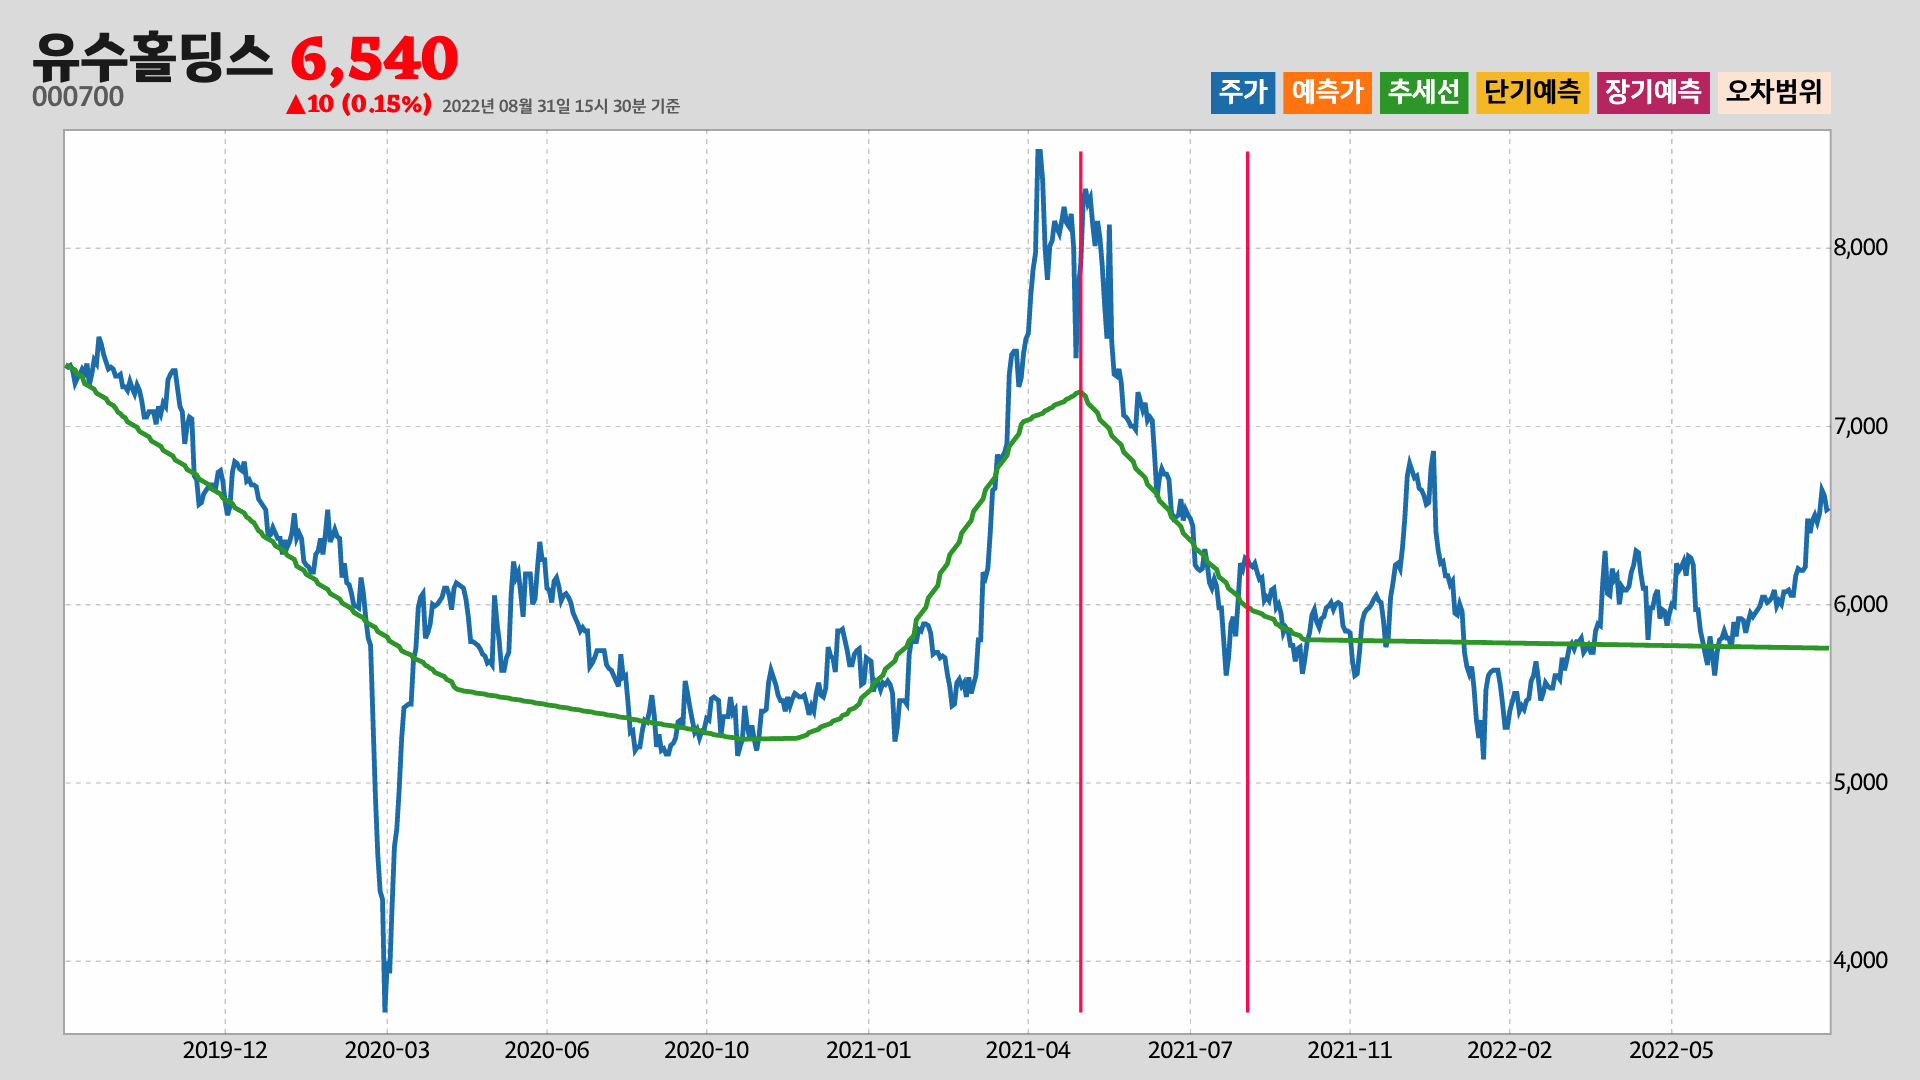Click the 6,000 y-axis label
Image resolution: width=1920 pixels, height=1080 pixels.
(1860, 604)
